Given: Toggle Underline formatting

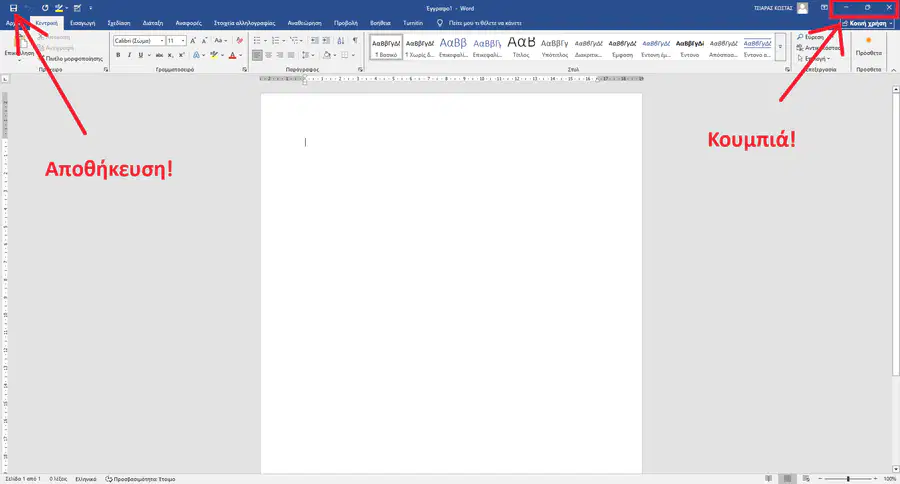Looking at the screenshot, I should click(x=140, y=55).
